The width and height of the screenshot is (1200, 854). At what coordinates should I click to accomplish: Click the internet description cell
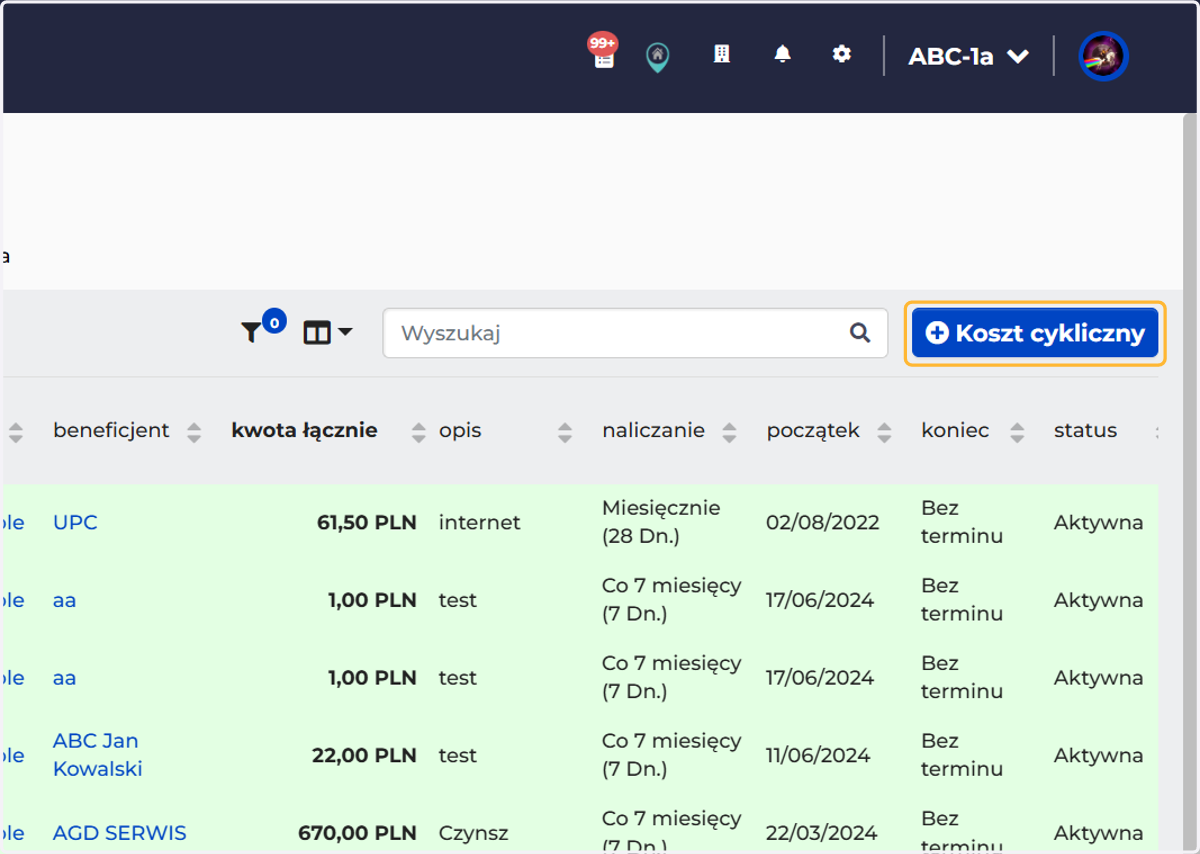479,522
